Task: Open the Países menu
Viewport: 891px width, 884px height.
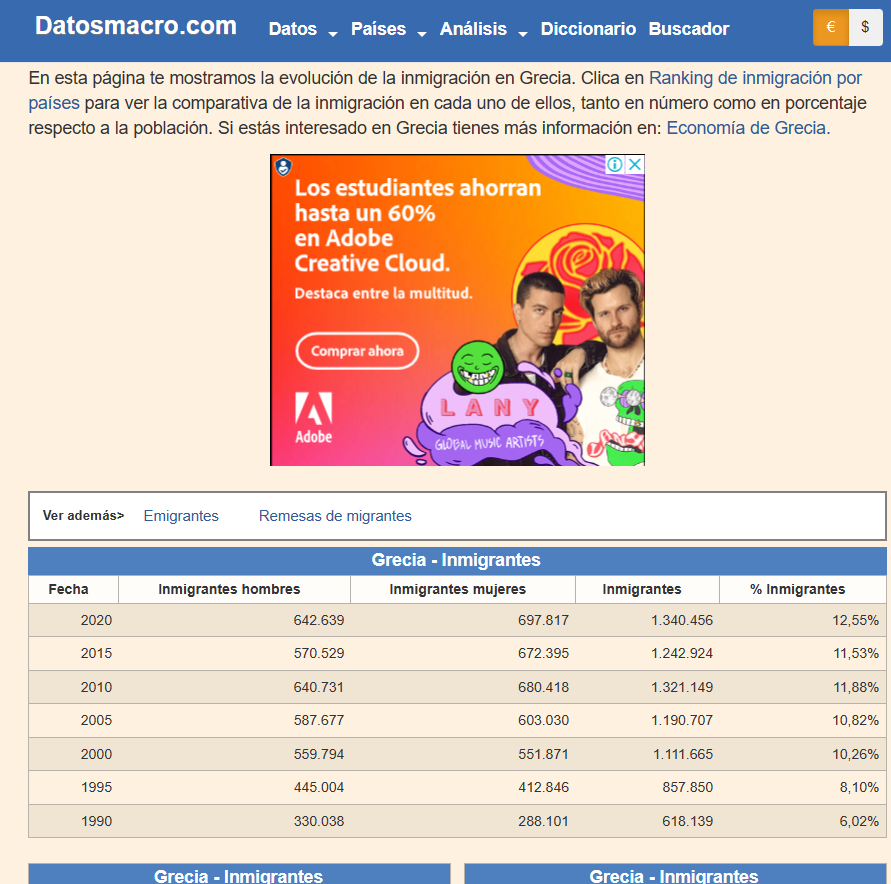Action: [x=378, y=29]
